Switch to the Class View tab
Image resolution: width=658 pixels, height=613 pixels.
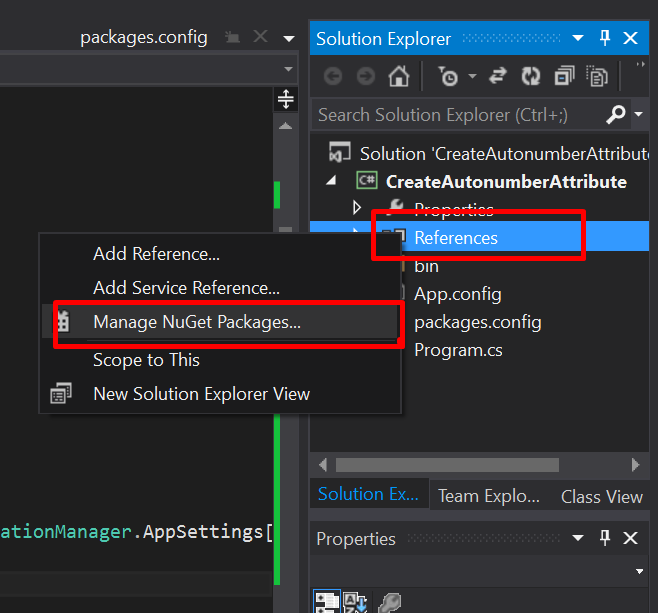601,496
